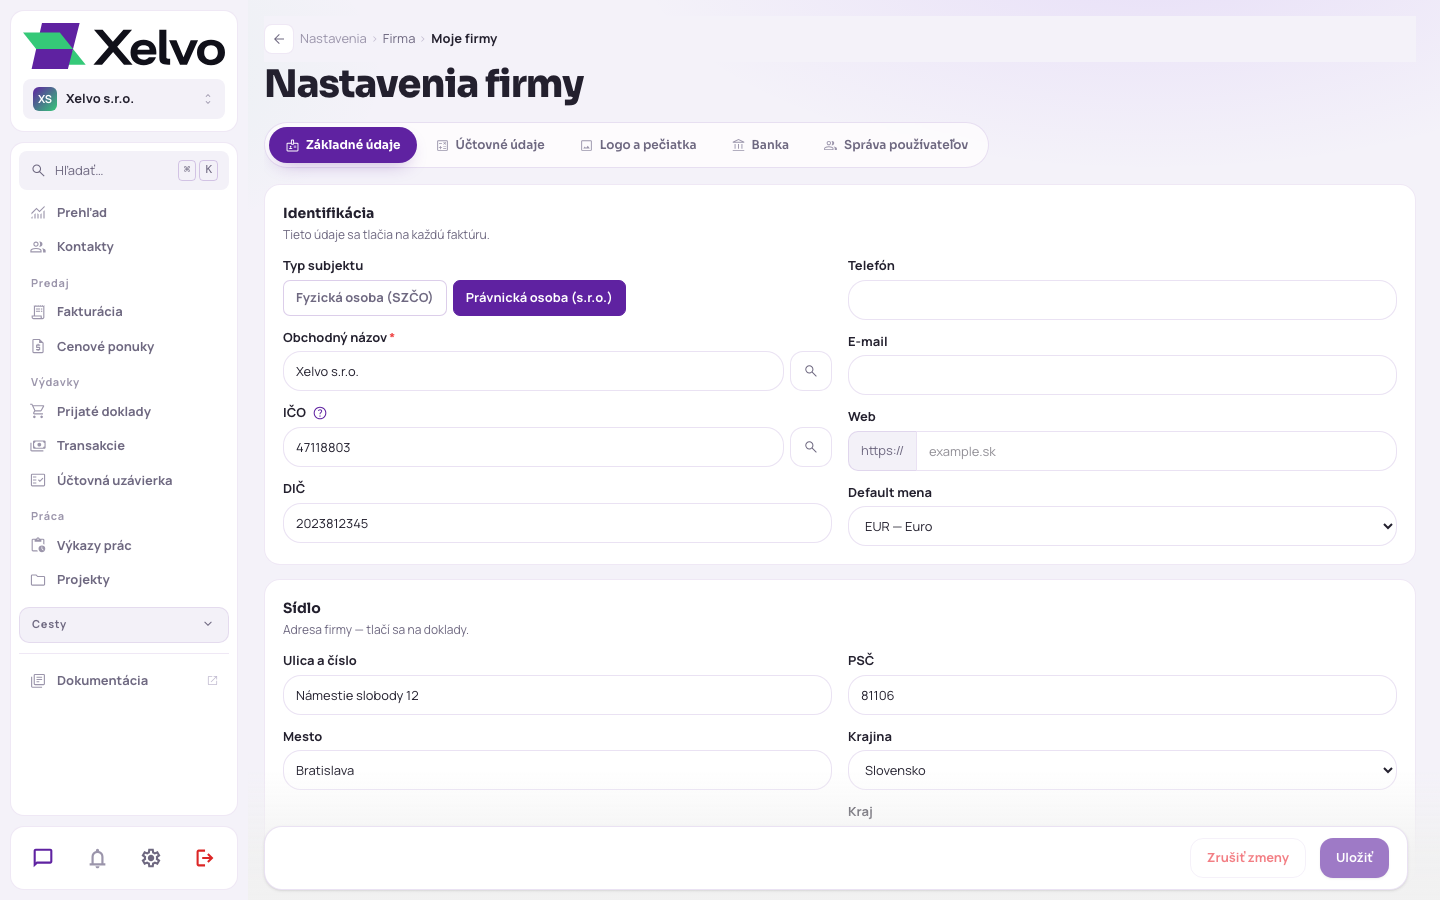Go to Fakturácia
The image size is (1440, 900).
(x=124, y=312)
